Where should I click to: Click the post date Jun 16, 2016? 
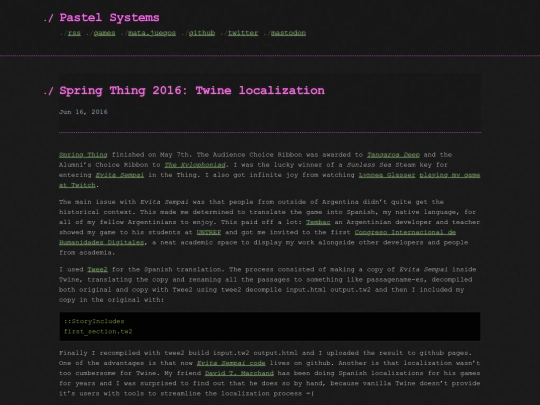pos(83,112)
